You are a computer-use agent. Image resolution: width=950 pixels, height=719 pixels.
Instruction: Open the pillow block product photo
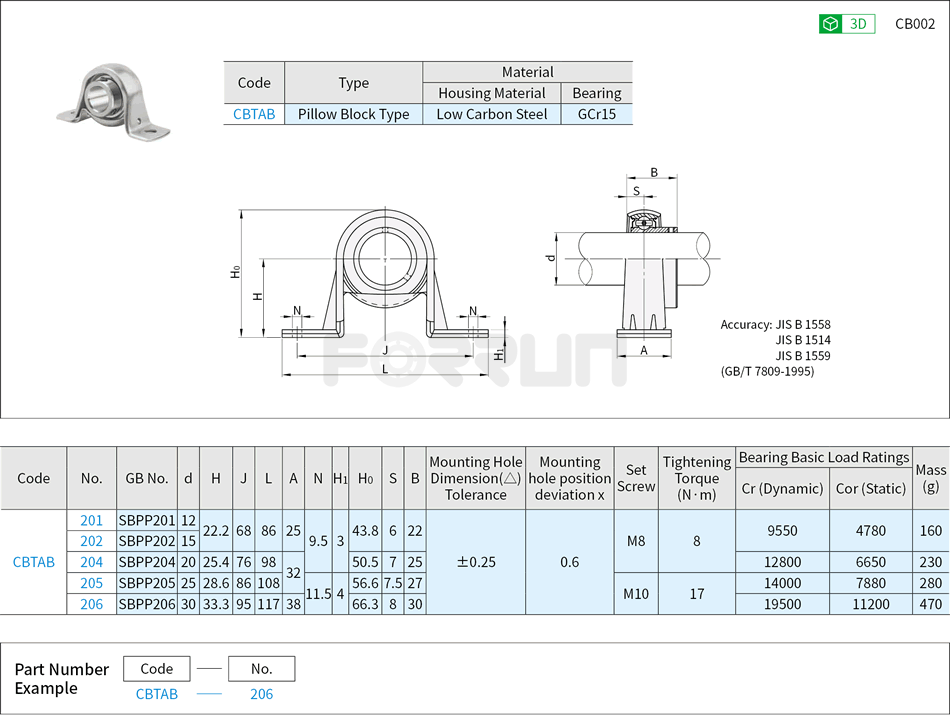[x=111, y=98]
